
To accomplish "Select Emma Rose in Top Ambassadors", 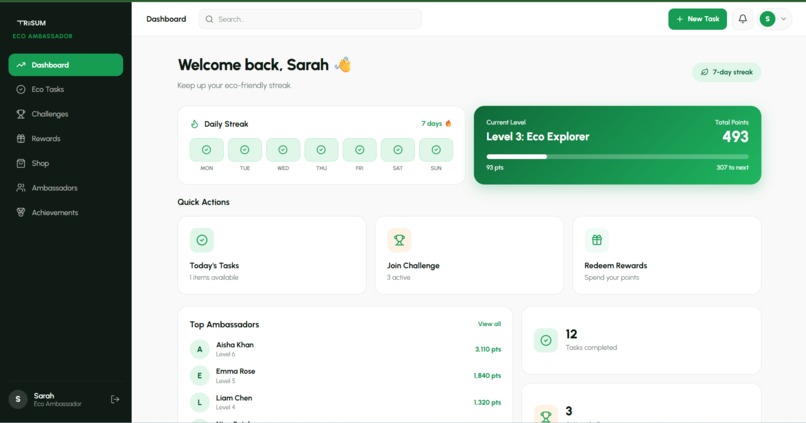I will click(x=345, y=376).
